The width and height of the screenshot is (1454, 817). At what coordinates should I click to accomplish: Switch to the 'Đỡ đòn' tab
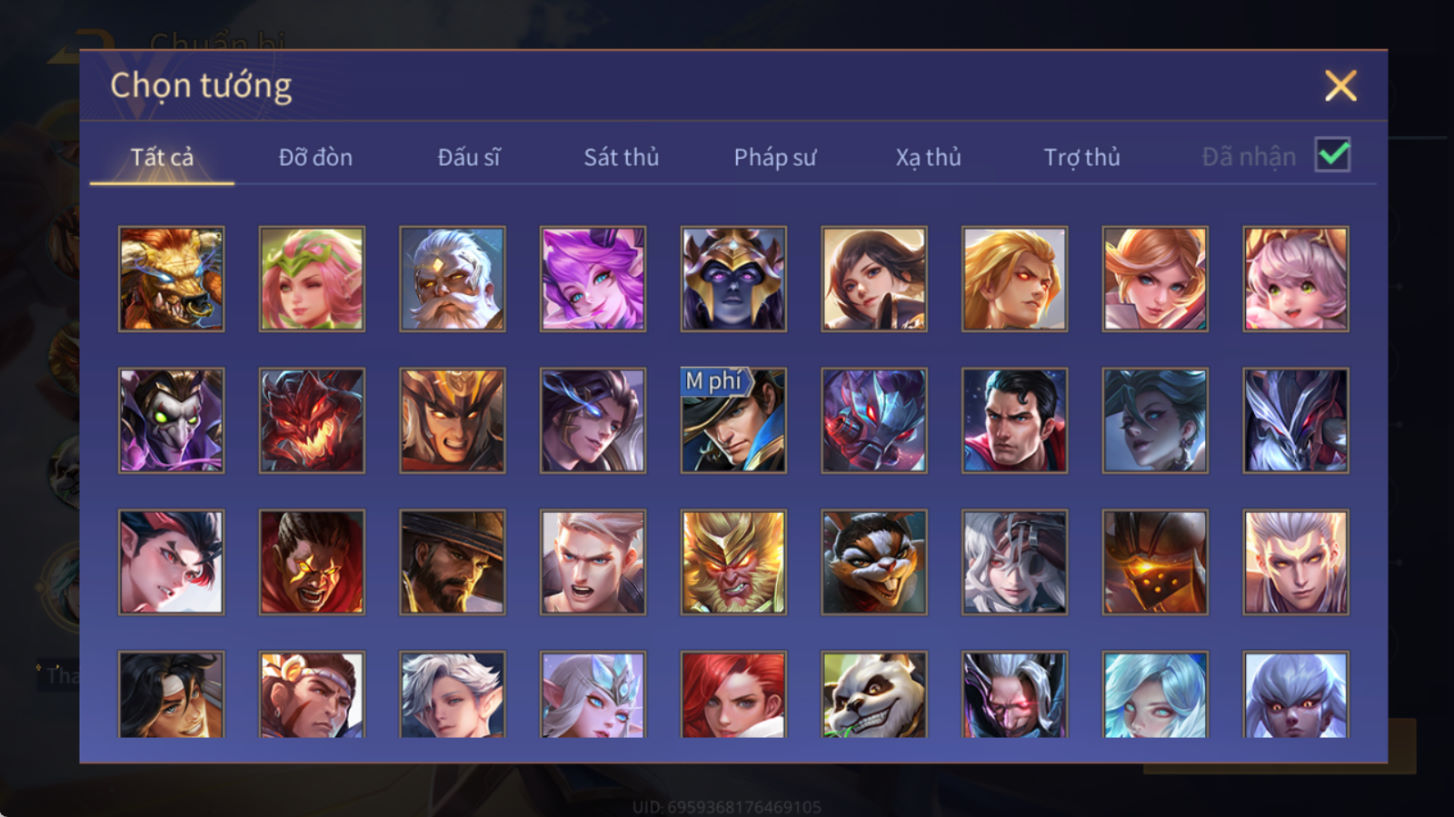[x=315, y=157]
